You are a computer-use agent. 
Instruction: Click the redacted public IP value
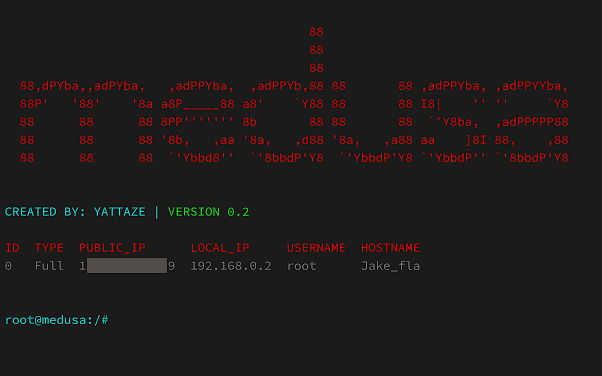(127, 266)
